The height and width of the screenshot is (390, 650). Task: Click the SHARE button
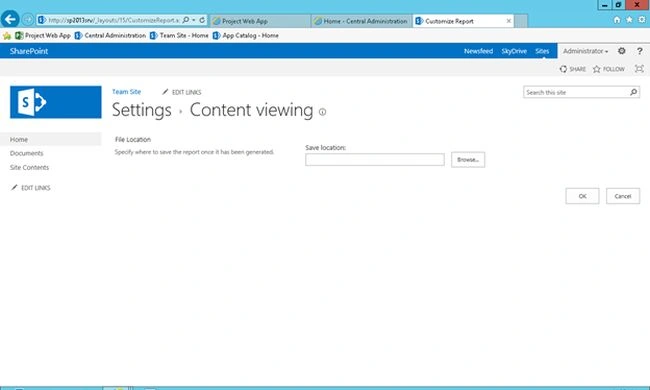pyautogui.click(x=572, y=69)
